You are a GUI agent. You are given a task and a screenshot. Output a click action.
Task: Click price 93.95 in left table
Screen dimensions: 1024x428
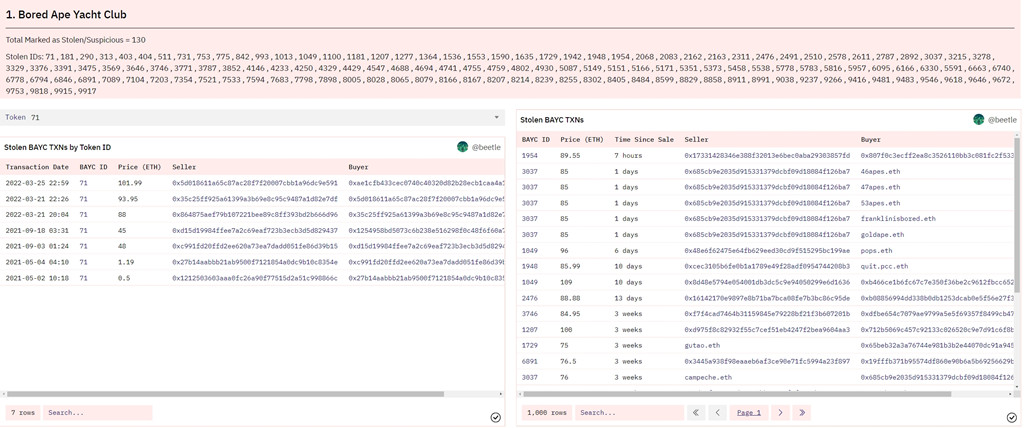click(127, 199)
